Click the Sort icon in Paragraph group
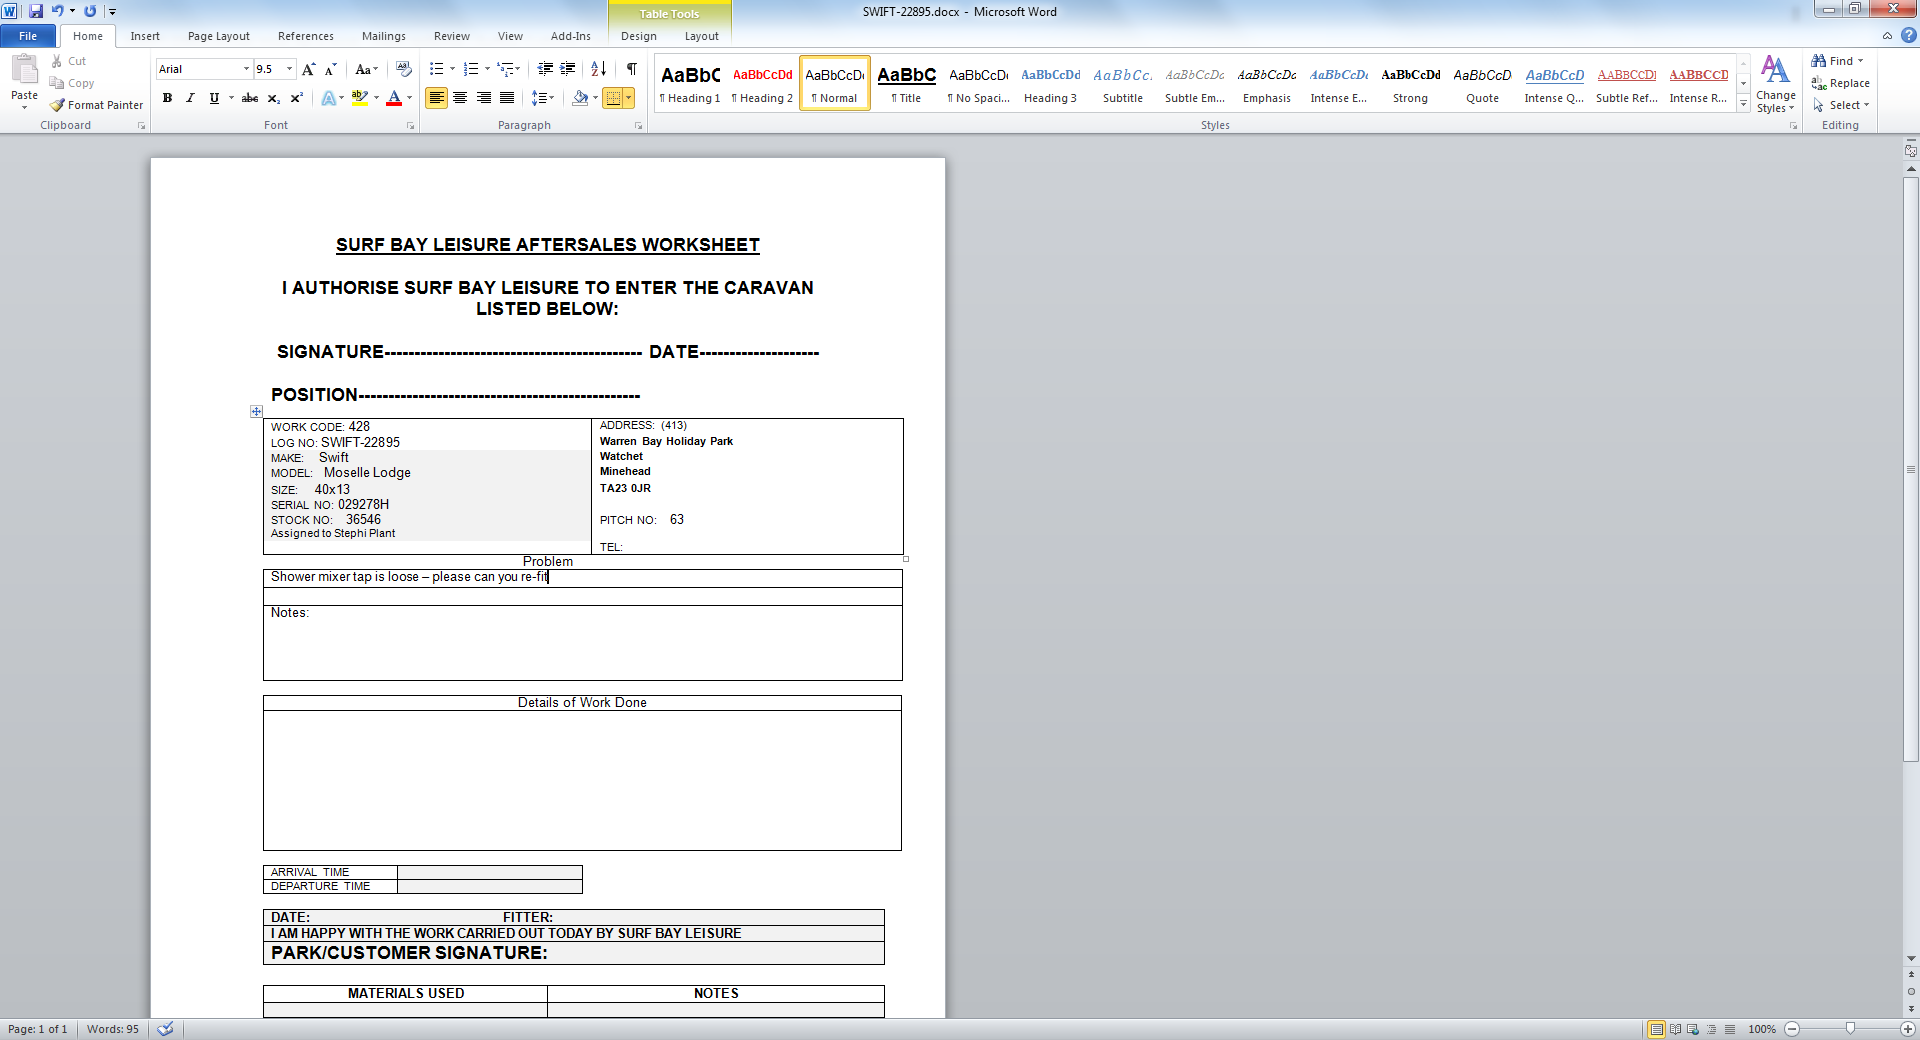This screenshot has width=1920, height=1040. pos(598,69)
